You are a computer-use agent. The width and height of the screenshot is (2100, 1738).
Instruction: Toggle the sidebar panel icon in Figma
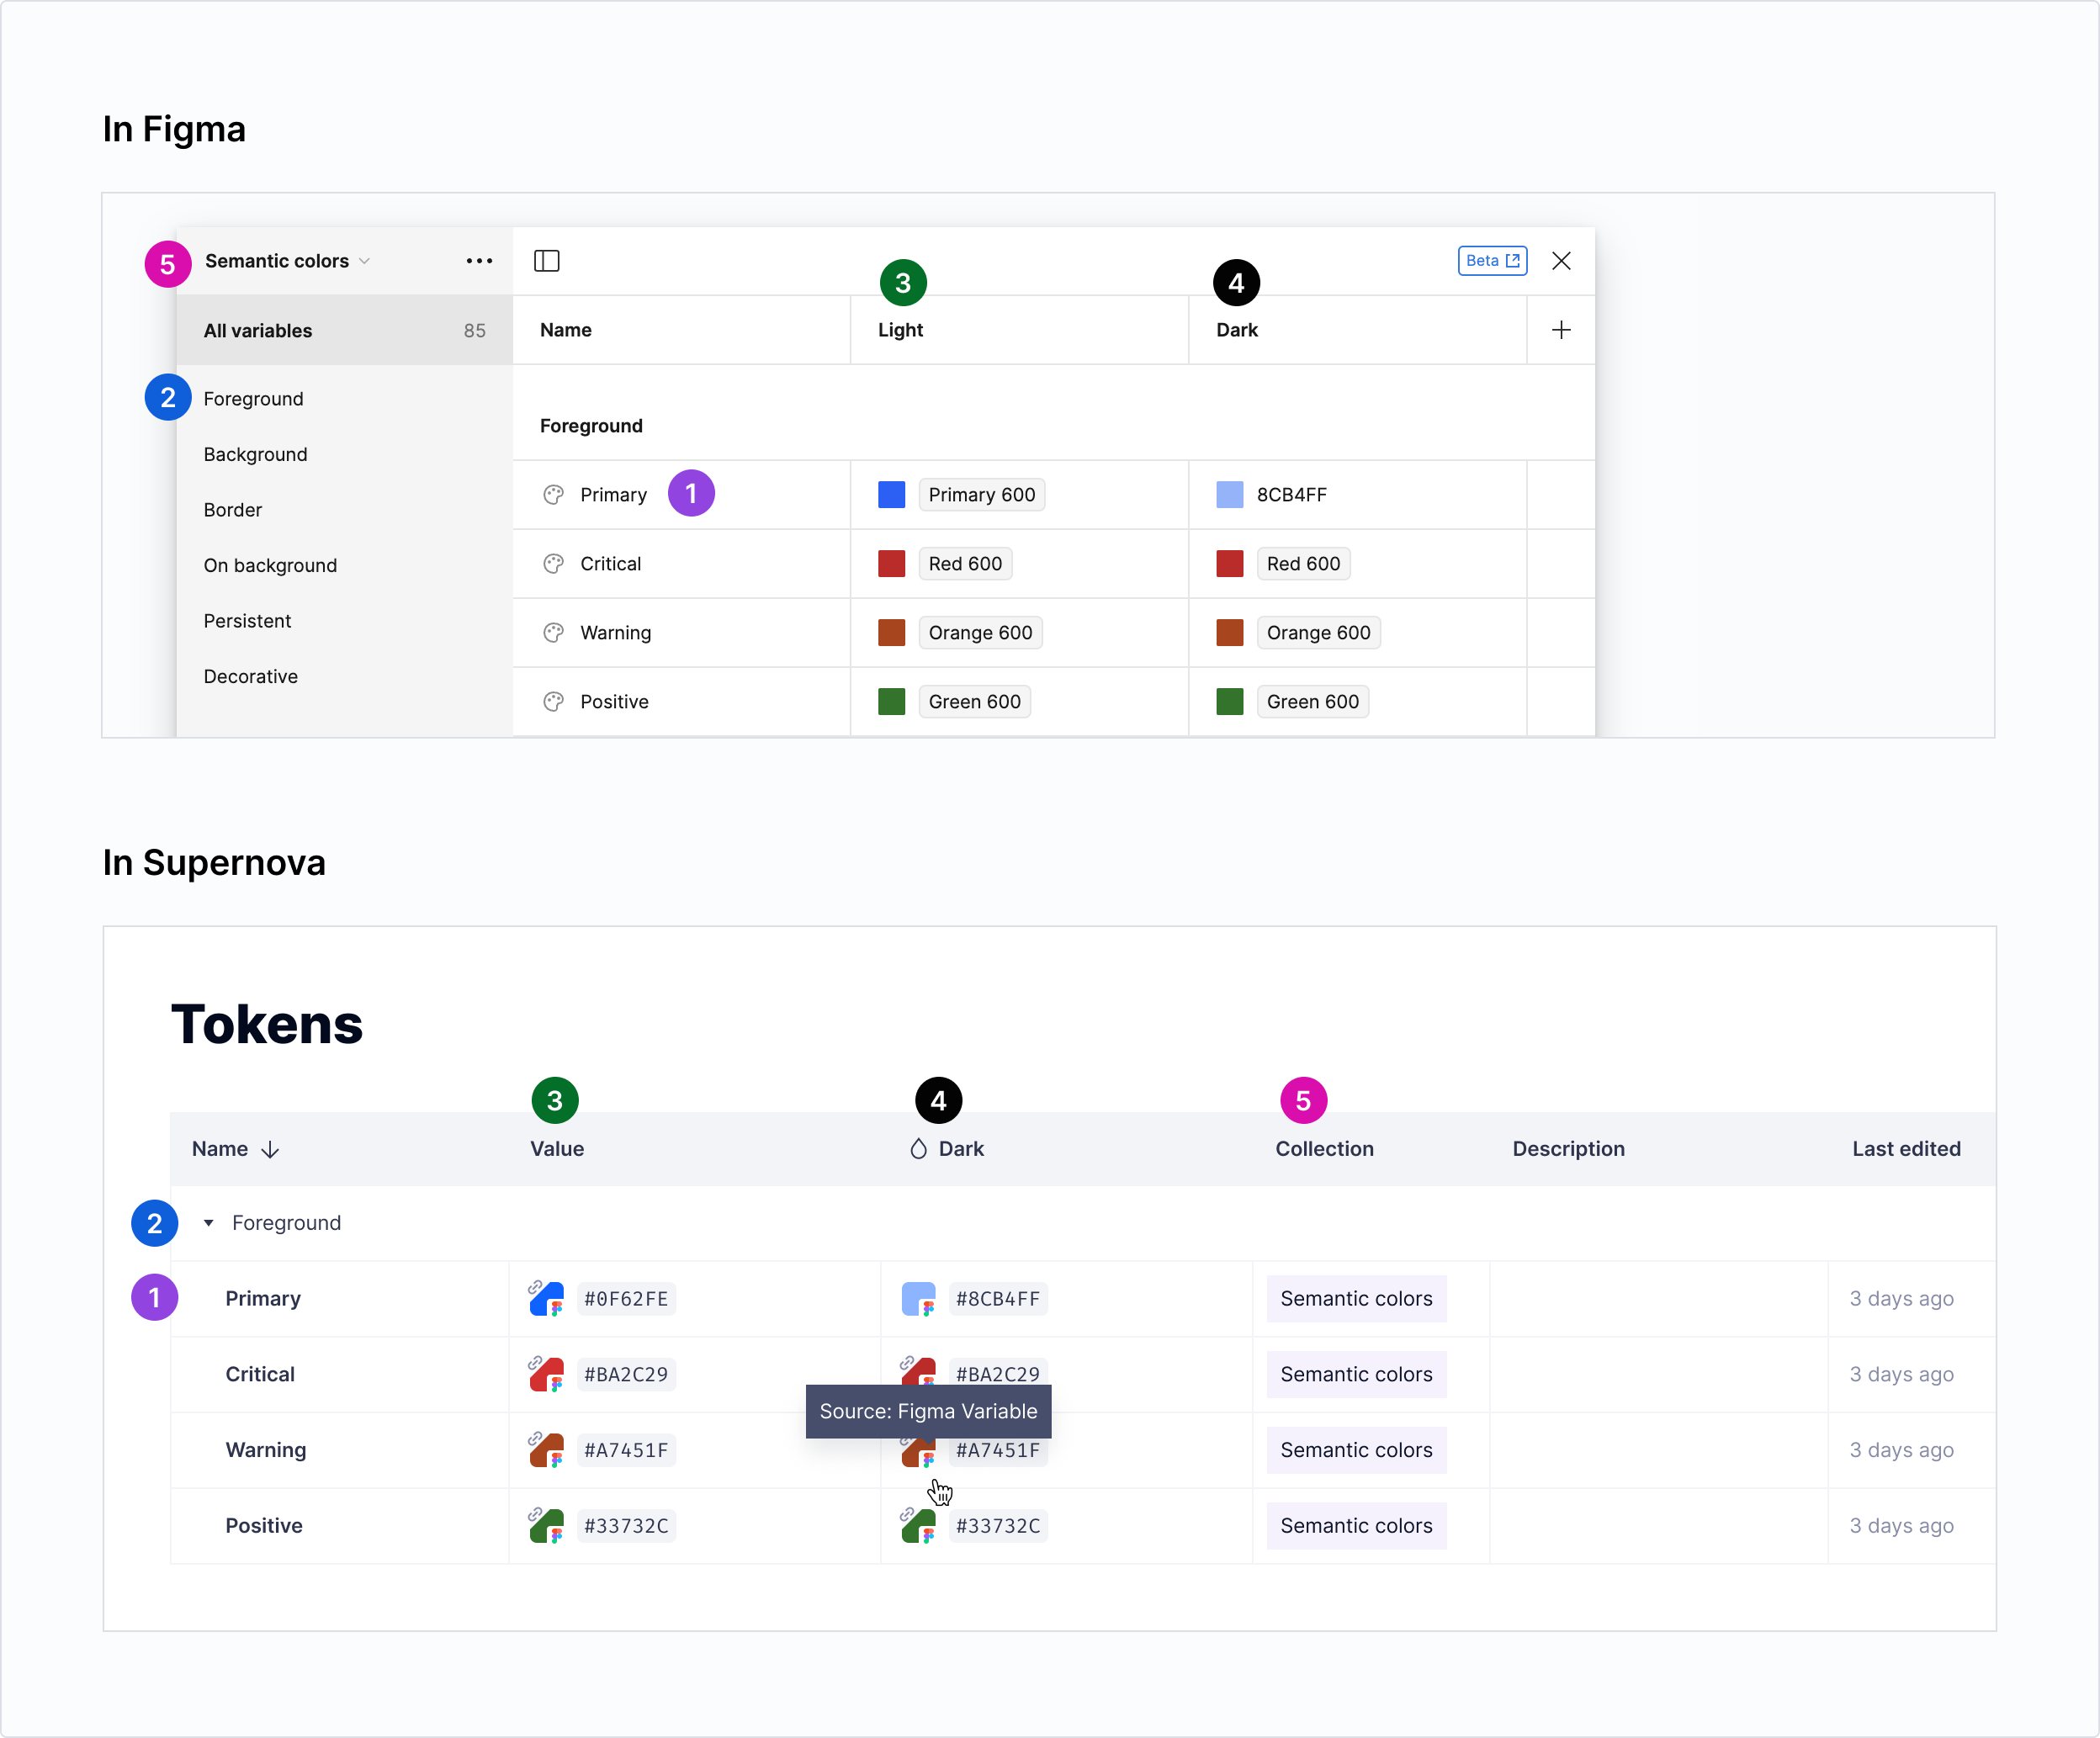(546, 261)
